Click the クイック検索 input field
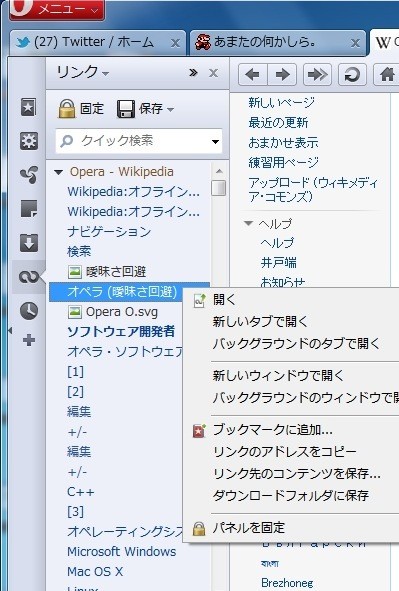Image resolution: width=399 pixels, height=591 pixels. point(139,141)
